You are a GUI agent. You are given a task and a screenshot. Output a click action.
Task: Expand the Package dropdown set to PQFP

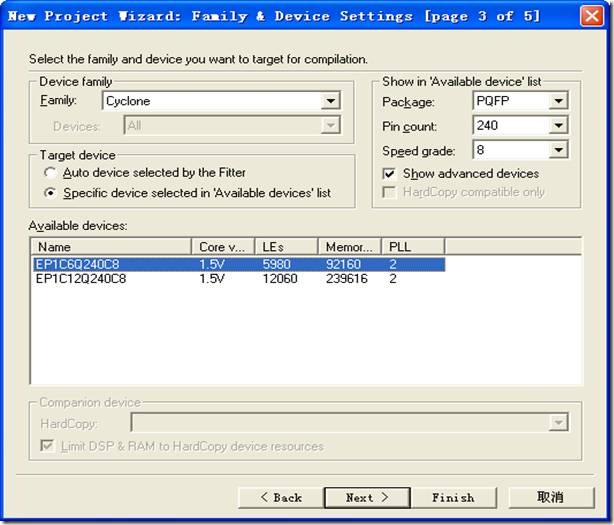[x=557, y=101]
